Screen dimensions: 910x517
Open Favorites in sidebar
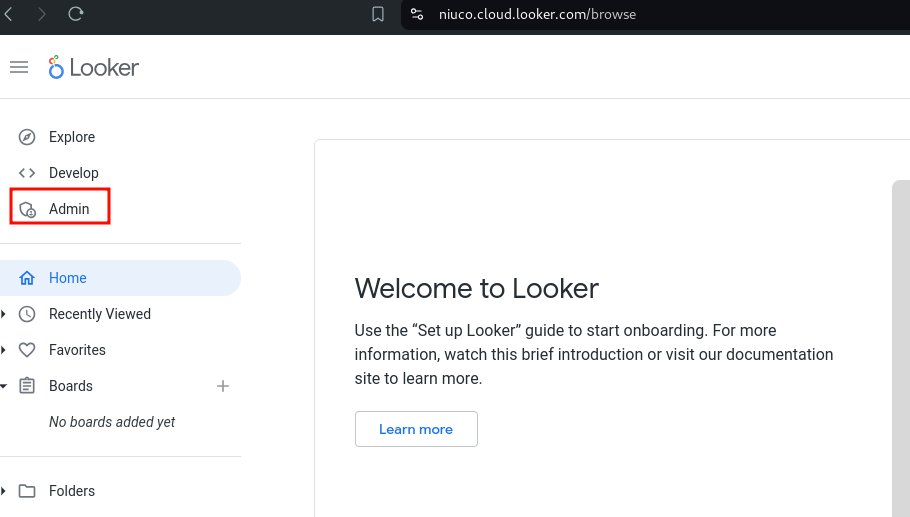click(77, 350)
